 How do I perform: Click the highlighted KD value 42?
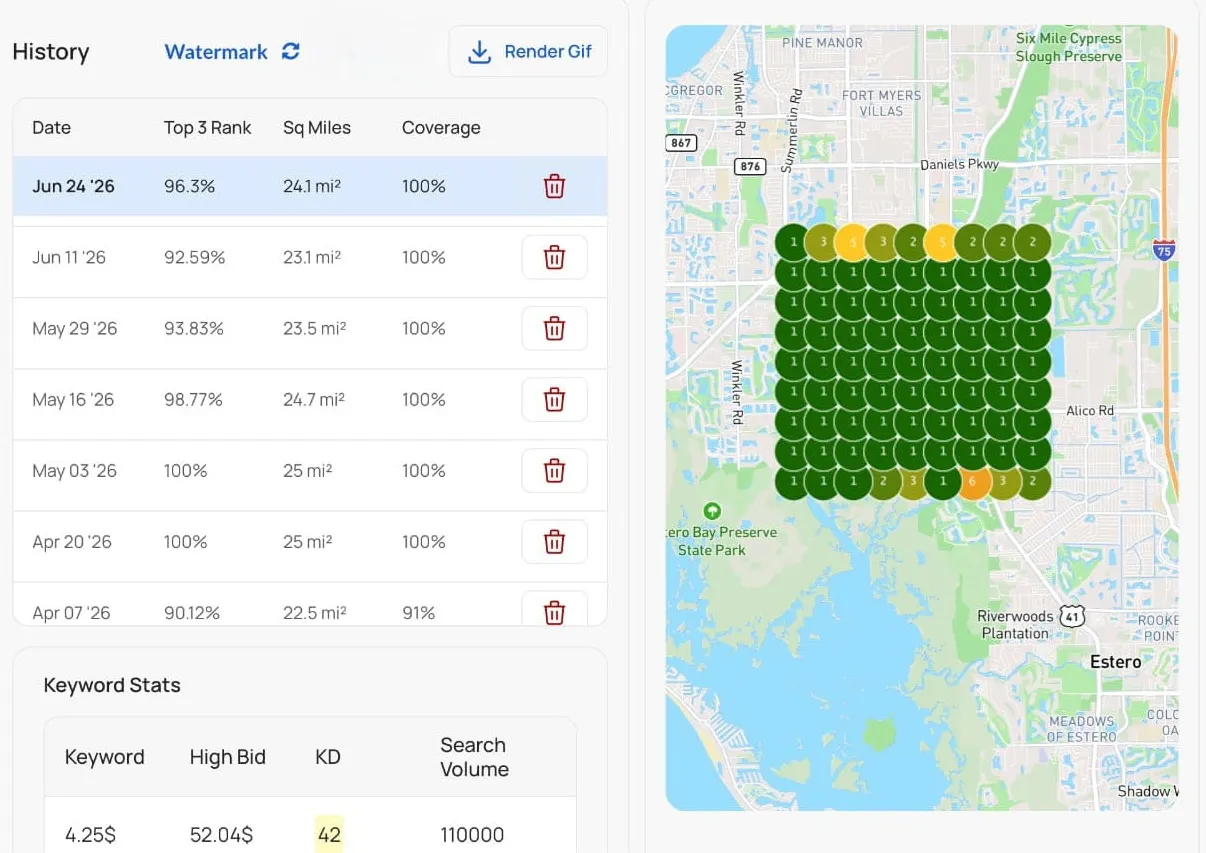(x=329, y=834)
